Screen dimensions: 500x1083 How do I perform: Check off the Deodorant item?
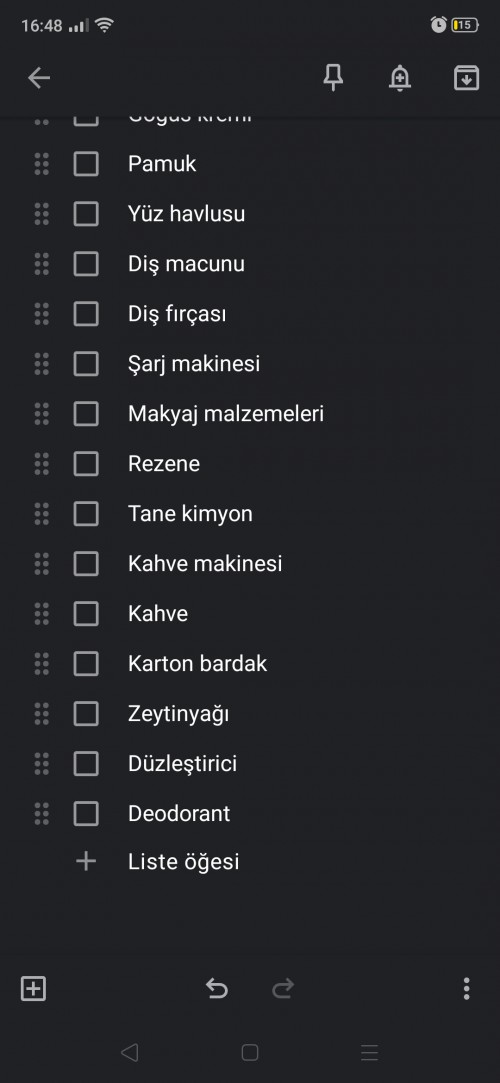pyautogui.click(x=86, y=814)
